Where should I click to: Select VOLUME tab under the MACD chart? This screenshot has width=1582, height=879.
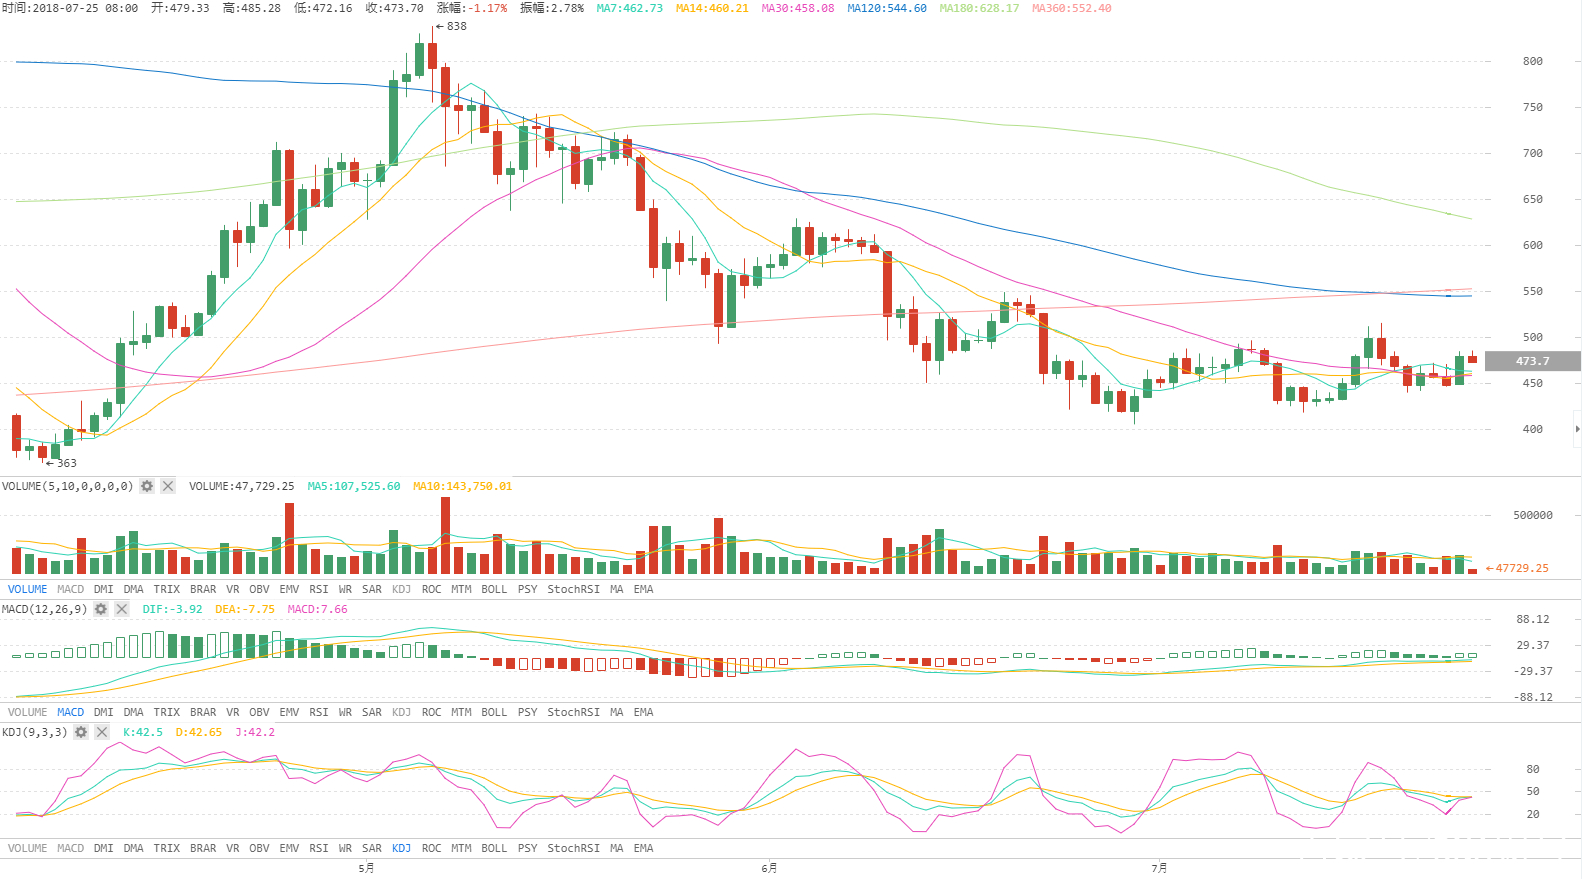click(x=27, y=712)
